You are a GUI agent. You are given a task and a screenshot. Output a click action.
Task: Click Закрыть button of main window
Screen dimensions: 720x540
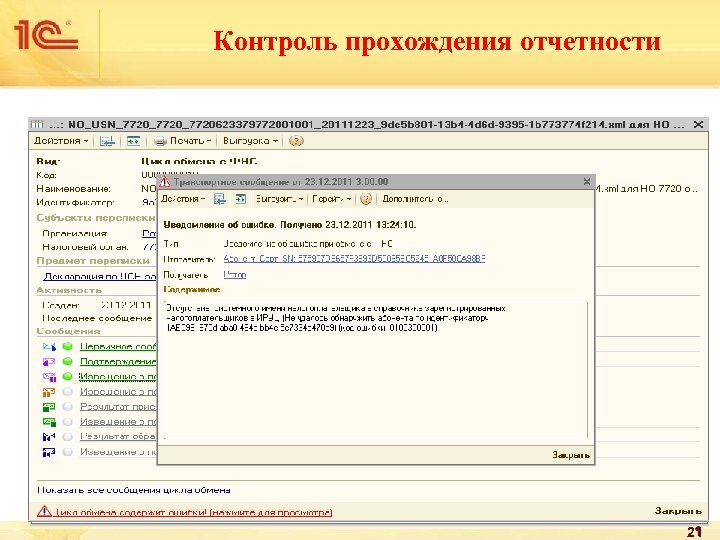pyautogui.click(x=678, y=511)
